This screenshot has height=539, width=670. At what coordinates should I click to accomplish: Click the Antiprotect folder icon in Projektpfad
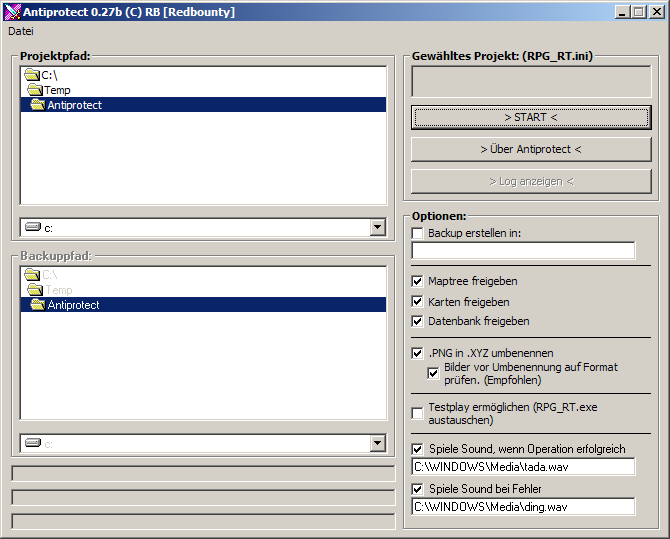[x=38, y=105]
